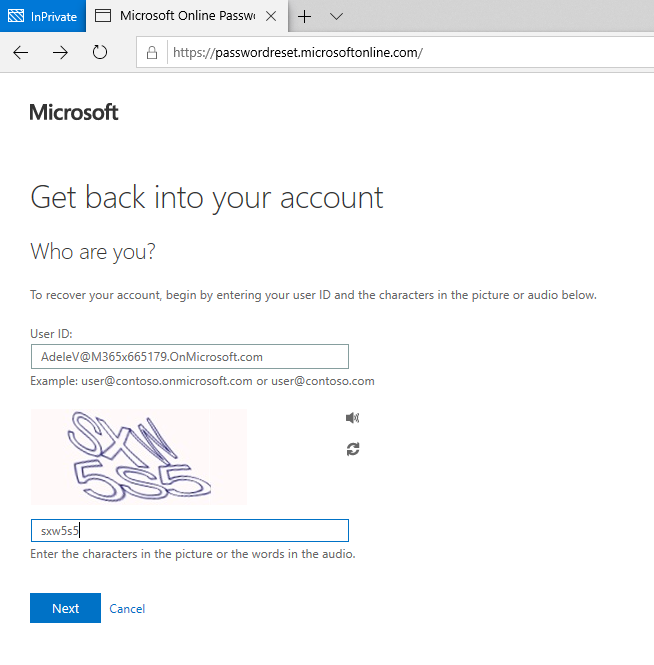
Task: Click the 'Who are you?' subheading
Action: (93, 251)
